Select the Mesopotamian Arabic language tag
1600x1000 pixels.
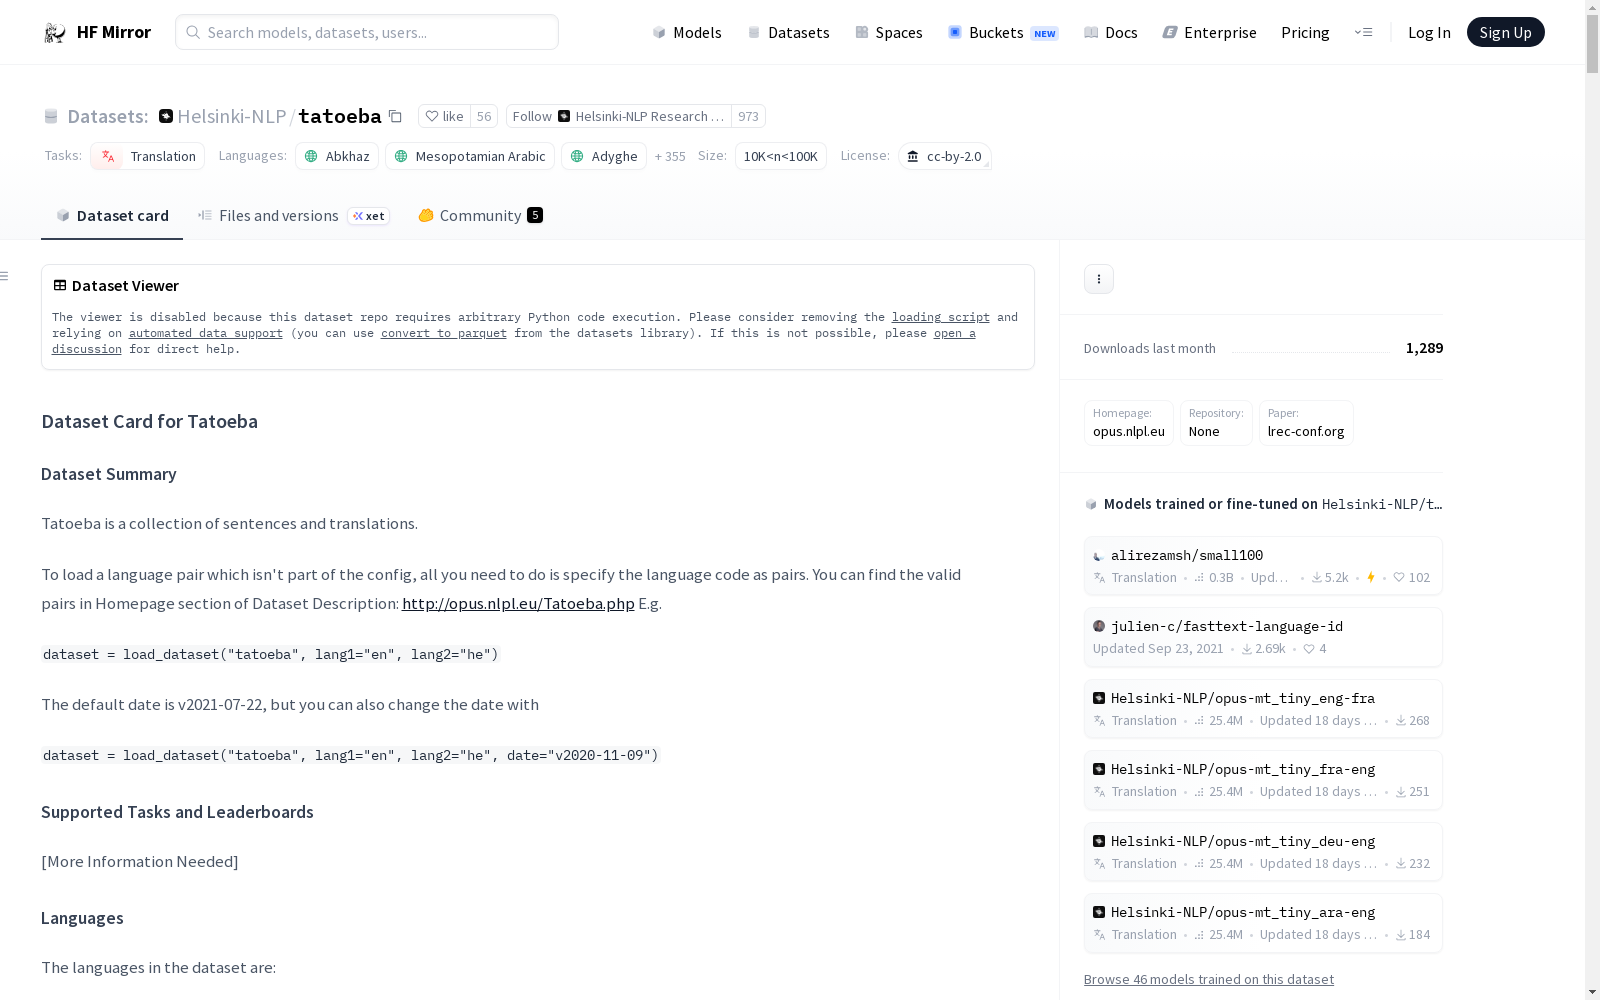click(470, 157)
